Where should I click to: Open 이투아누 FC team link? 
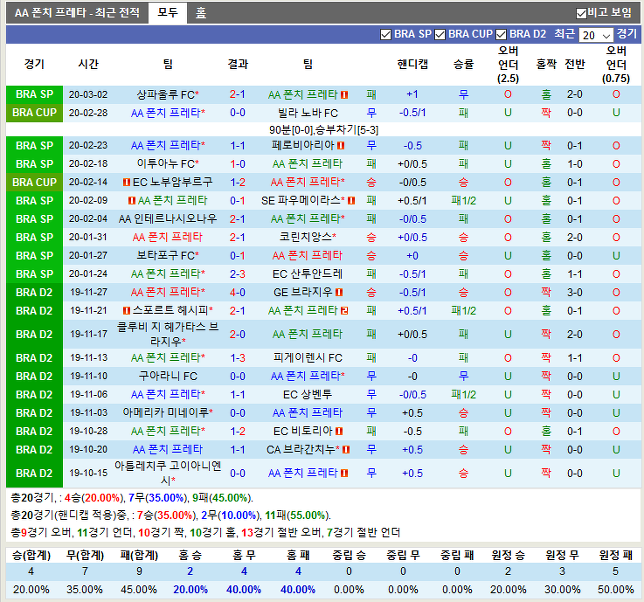tap(168, 164)
